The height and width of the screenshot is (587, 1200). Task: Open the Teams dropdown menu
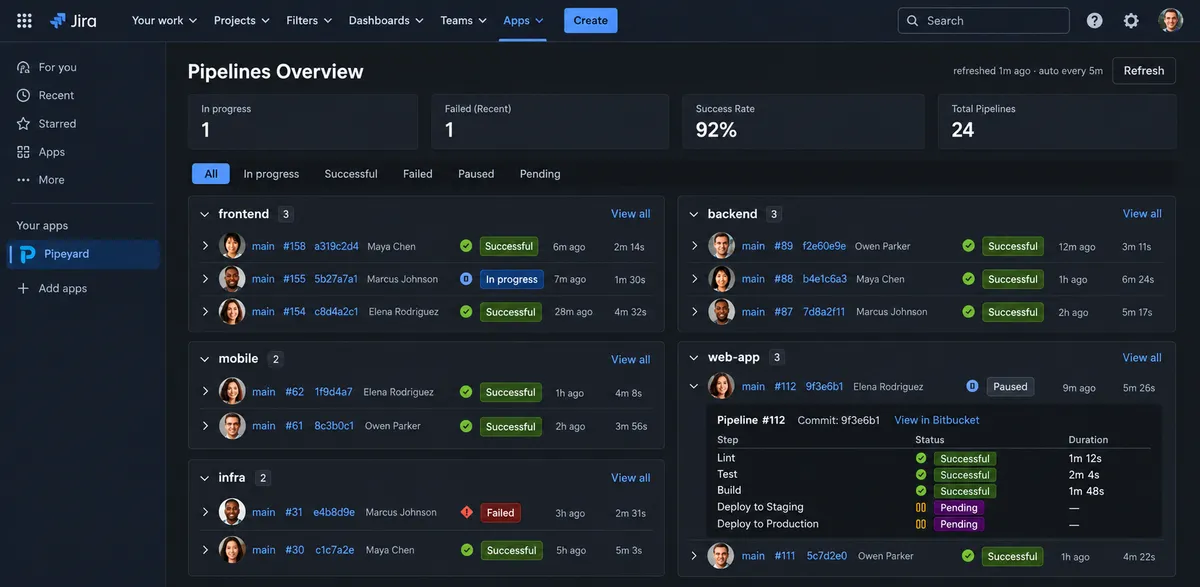(x=464, y=20)
